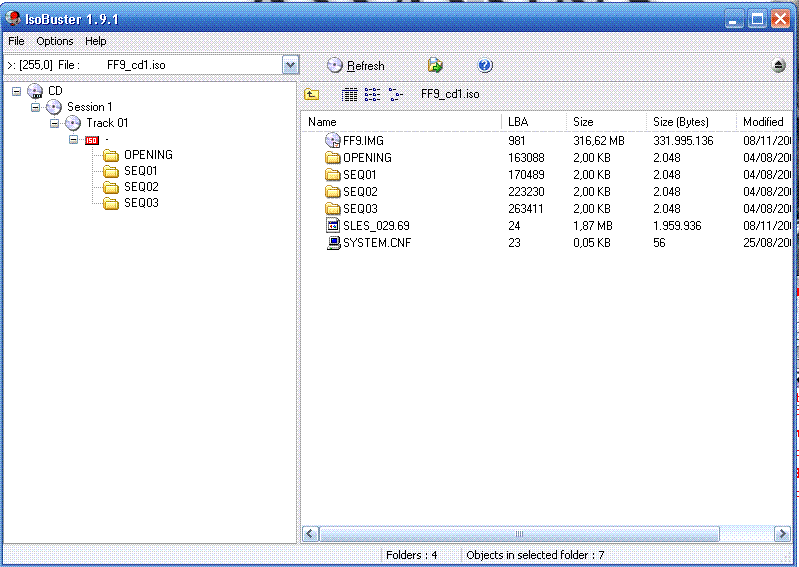799x567 pixels.
Task: Click the 1.959.936 byte size cell
Action: point(677,226)
